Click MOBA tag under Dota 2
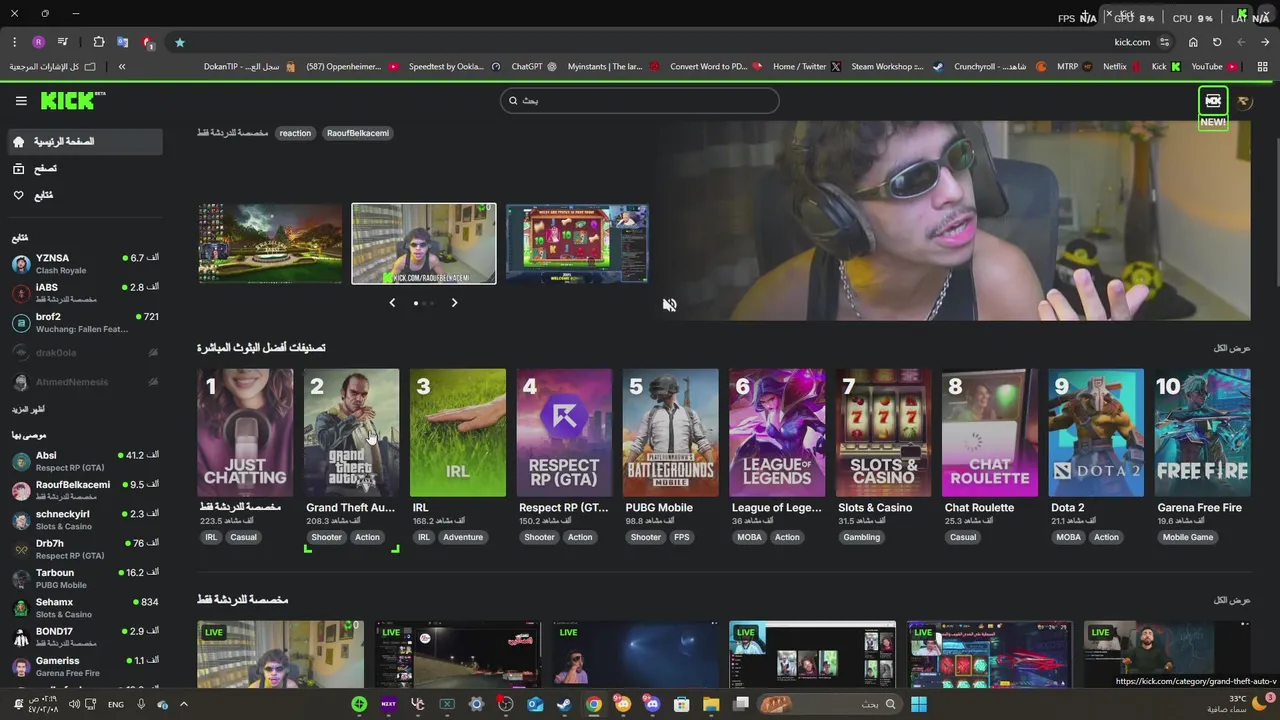This screenshot has height=720, width=1280. pos(1069,537)
